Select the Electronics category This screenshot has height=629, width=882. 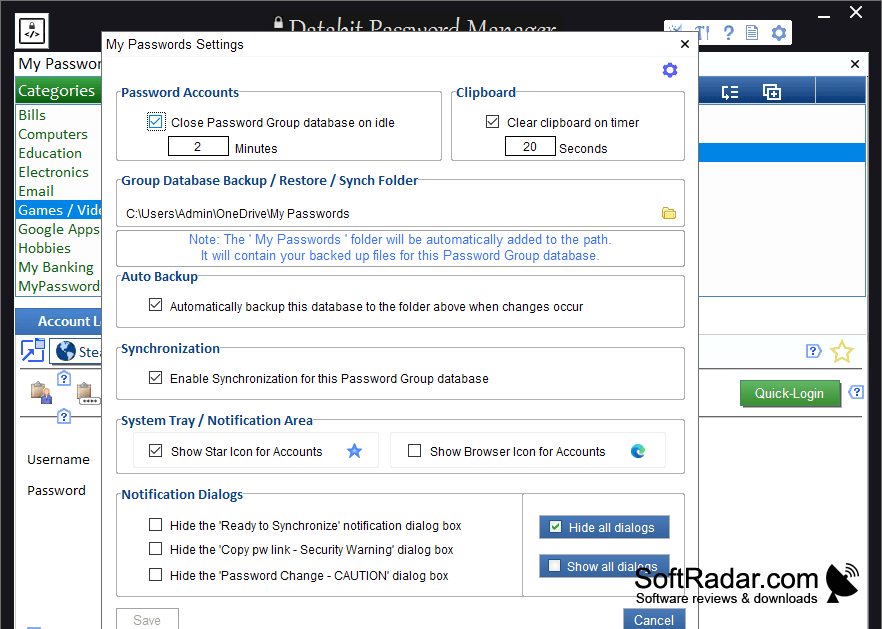(x=53, y=172)
